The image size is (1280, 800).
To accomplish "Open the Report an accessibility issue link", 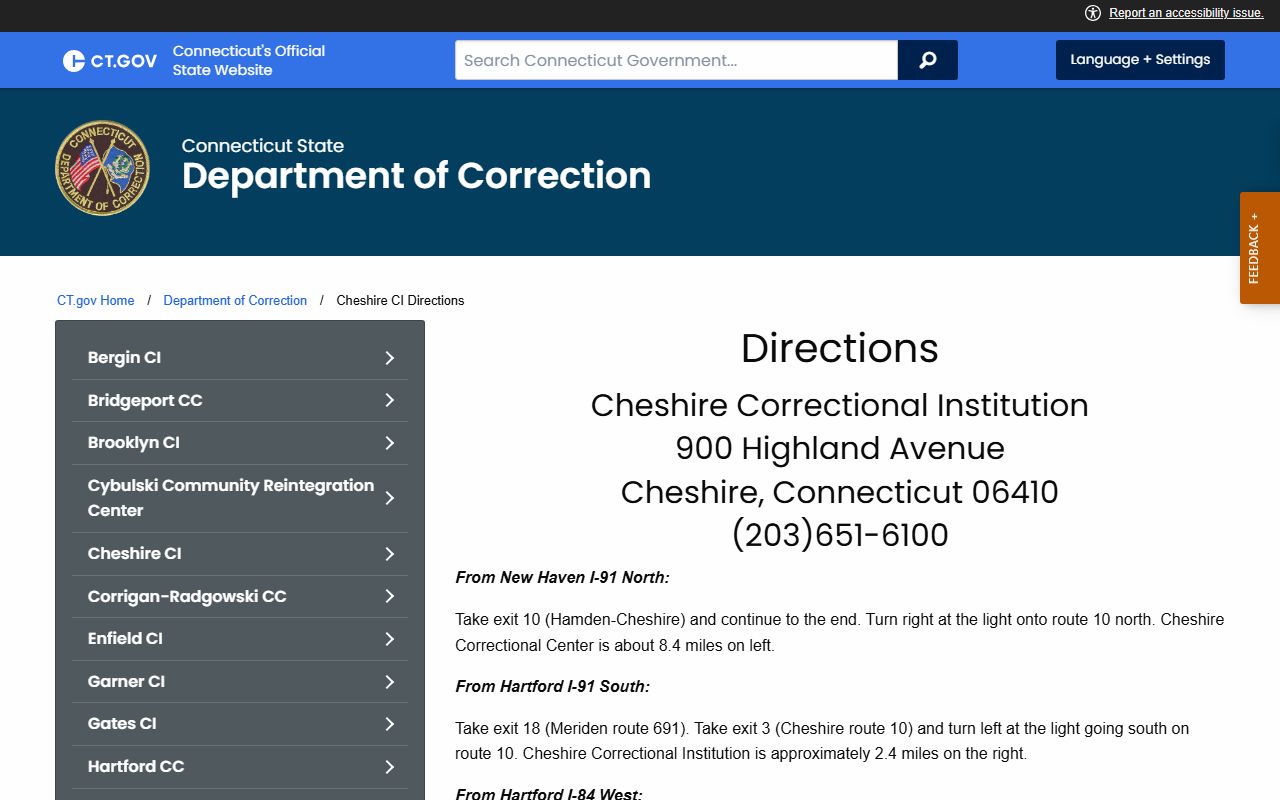I will 1186,13.
